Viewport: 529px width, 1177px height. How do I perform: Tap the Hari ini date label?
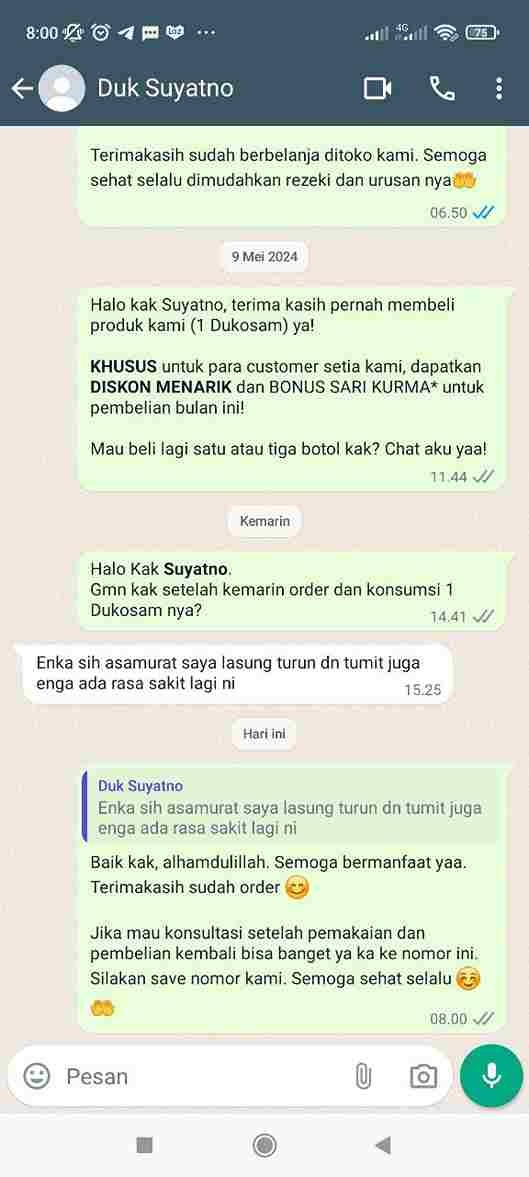click(x=264, y=733)
